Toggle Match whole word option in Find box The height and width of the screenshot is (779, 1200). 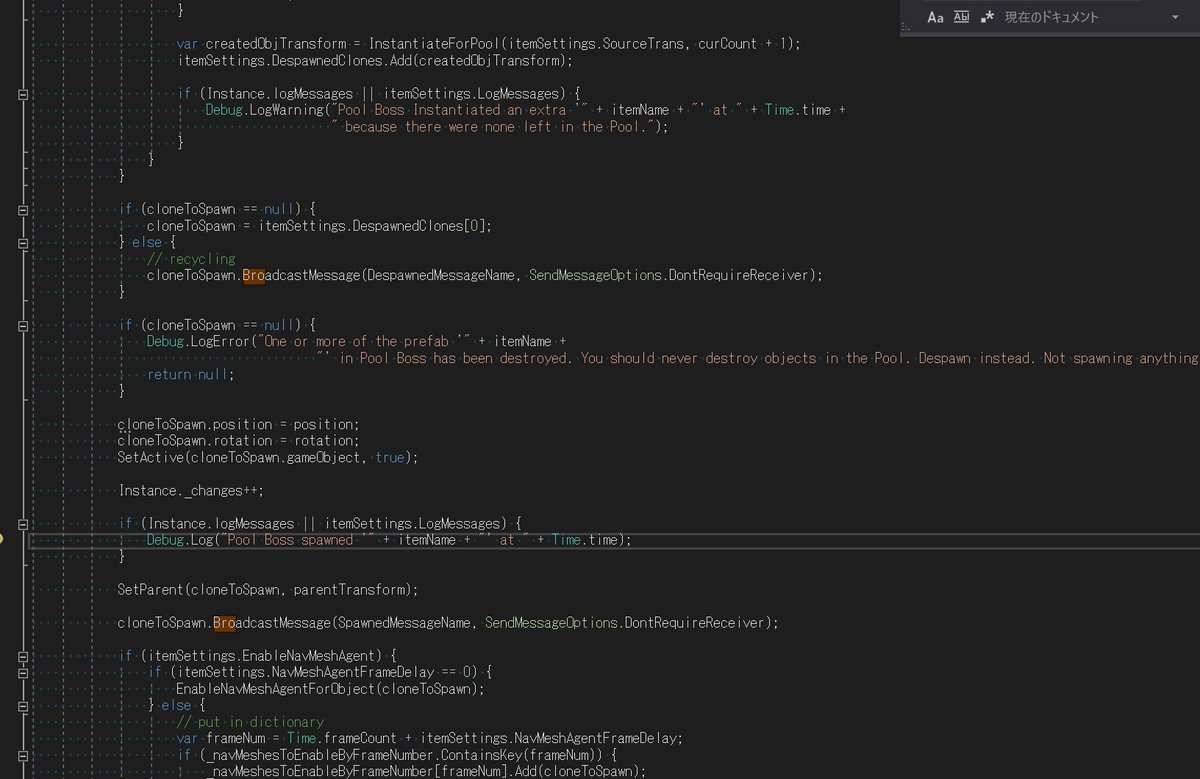[961, 17]
